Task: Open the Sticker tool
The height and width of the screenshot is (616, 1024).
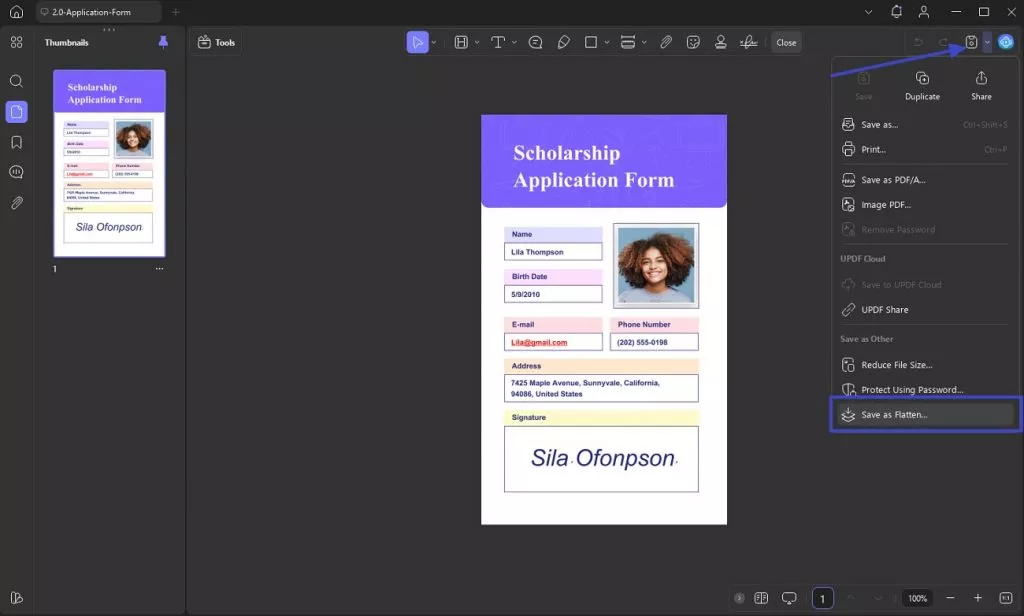Action: [694, 42]
